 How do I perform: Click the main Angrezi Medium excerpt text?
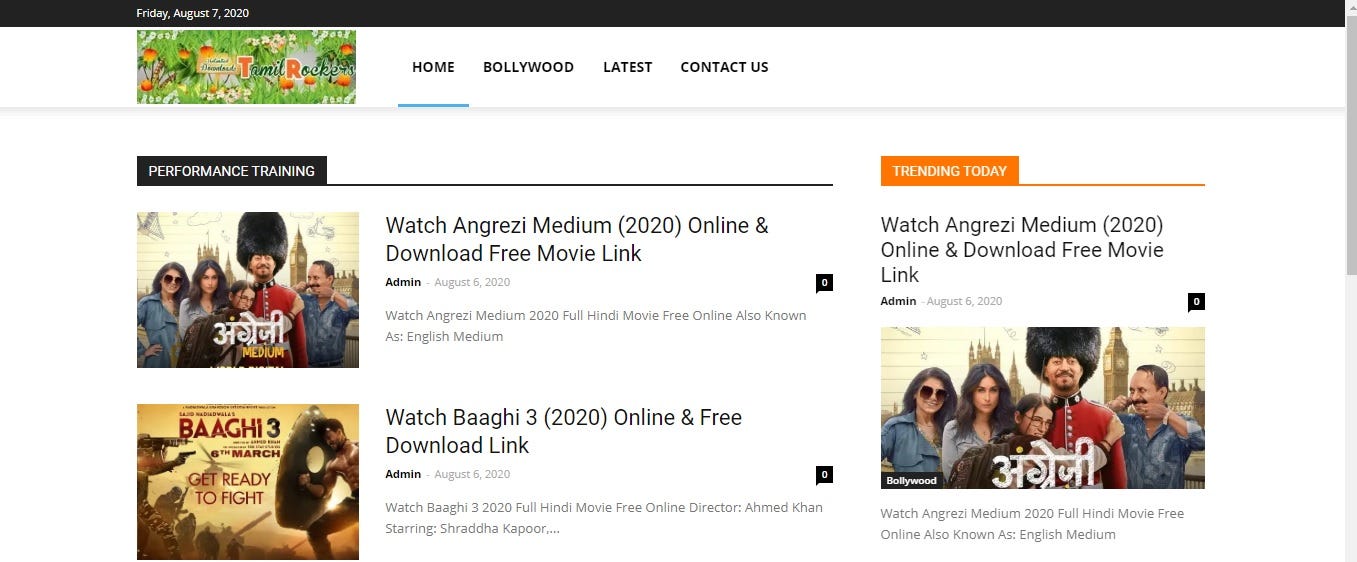click(x=596, y=326)
